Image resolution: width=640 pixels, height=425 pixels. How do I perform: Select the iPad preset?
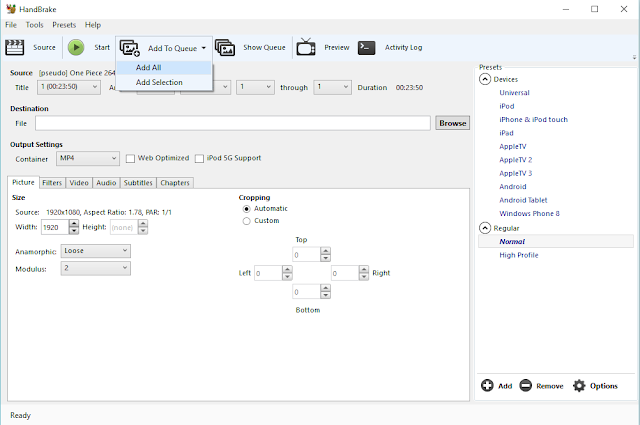click(x=506, y=133)
